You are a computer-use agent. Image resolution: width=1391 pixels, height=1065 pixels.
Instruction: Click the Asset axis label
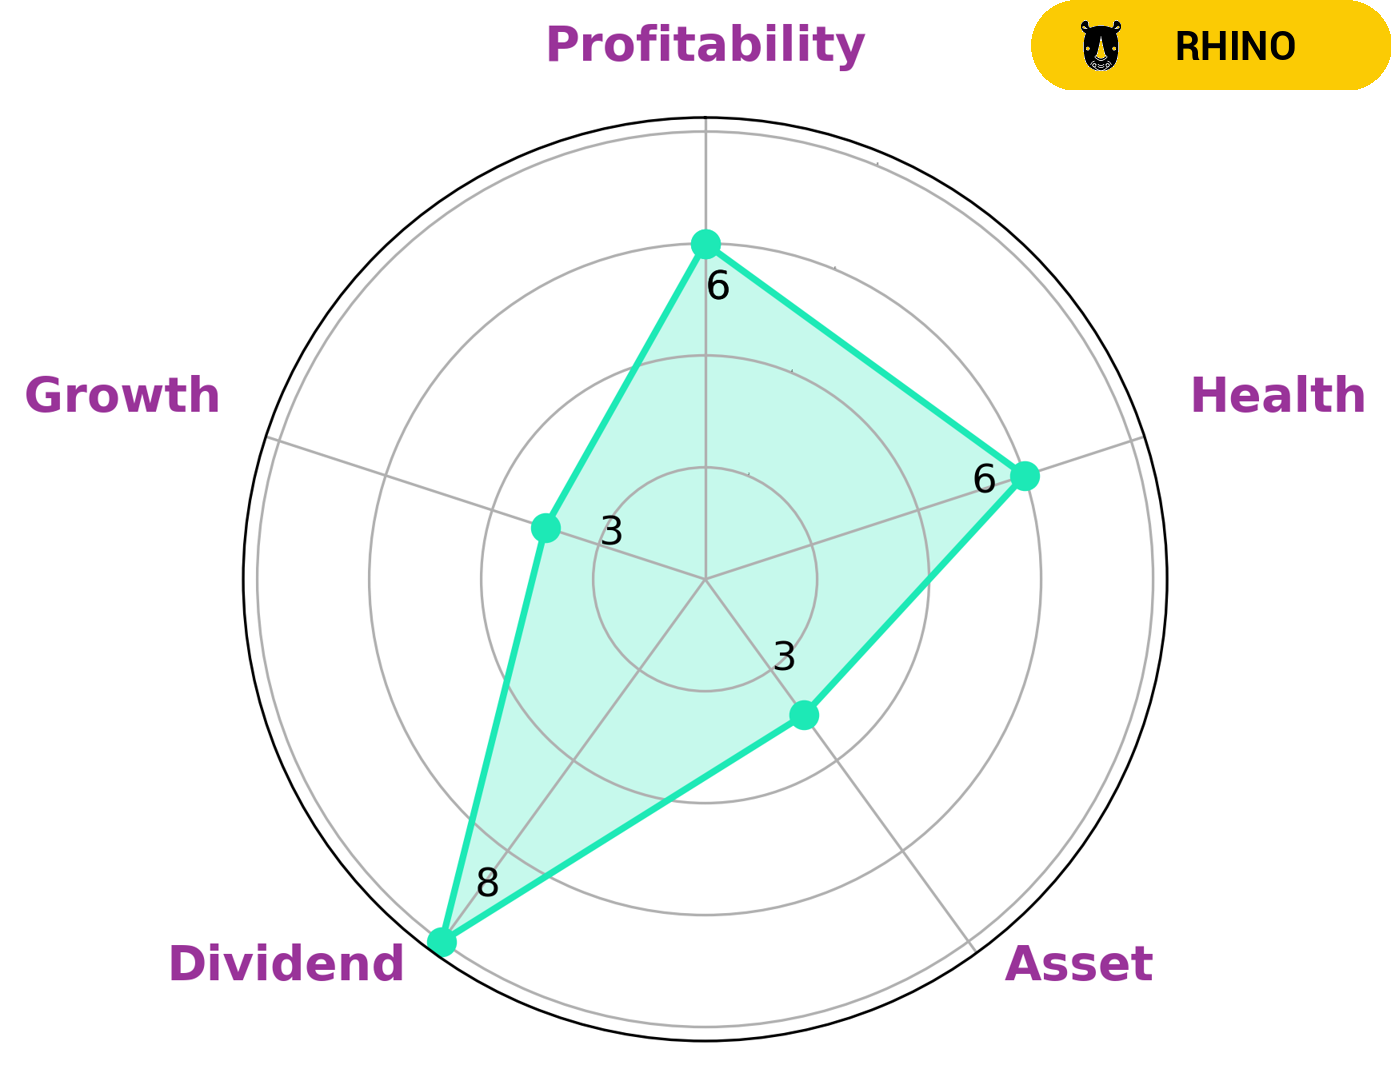[1079, 964]
